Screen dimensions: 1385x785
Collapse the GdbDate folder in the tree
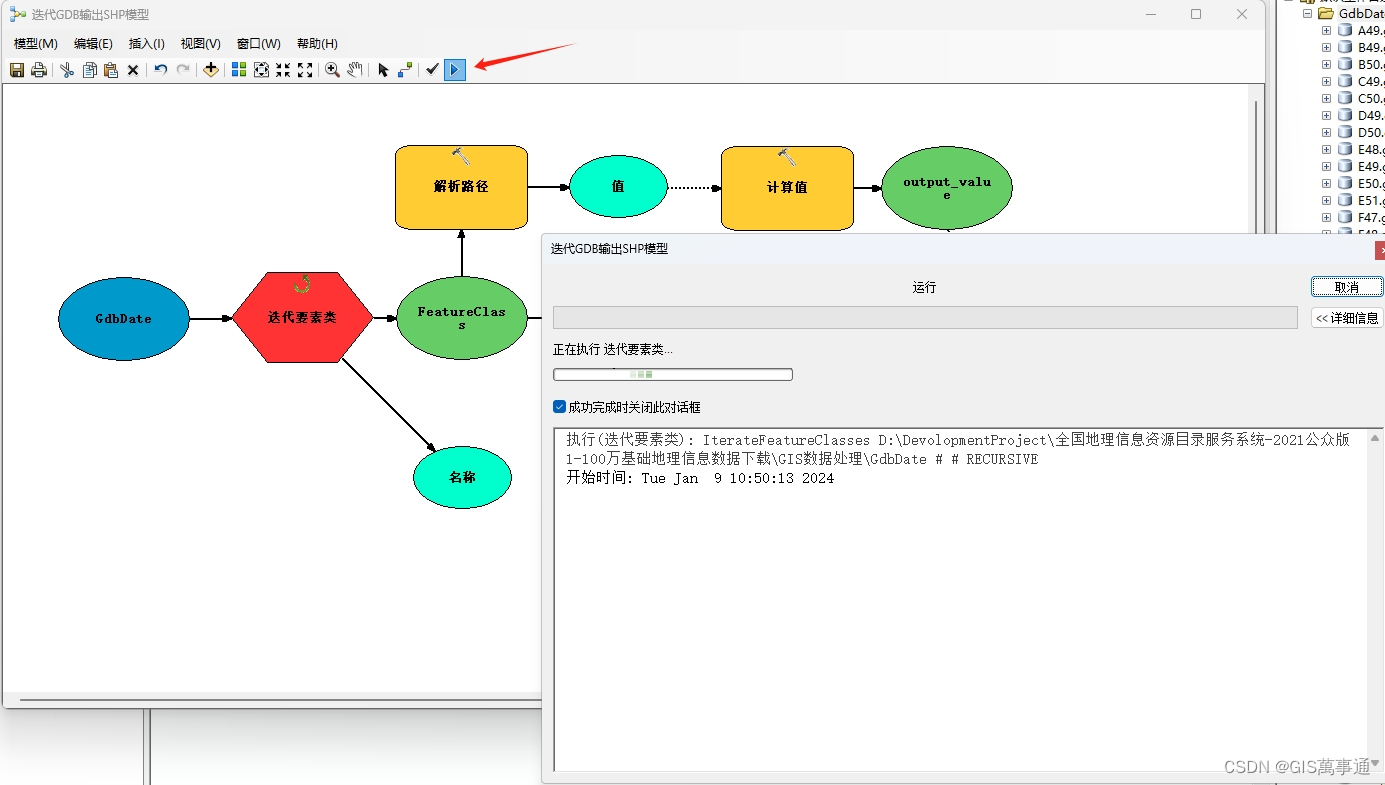tap(1307, 13)
